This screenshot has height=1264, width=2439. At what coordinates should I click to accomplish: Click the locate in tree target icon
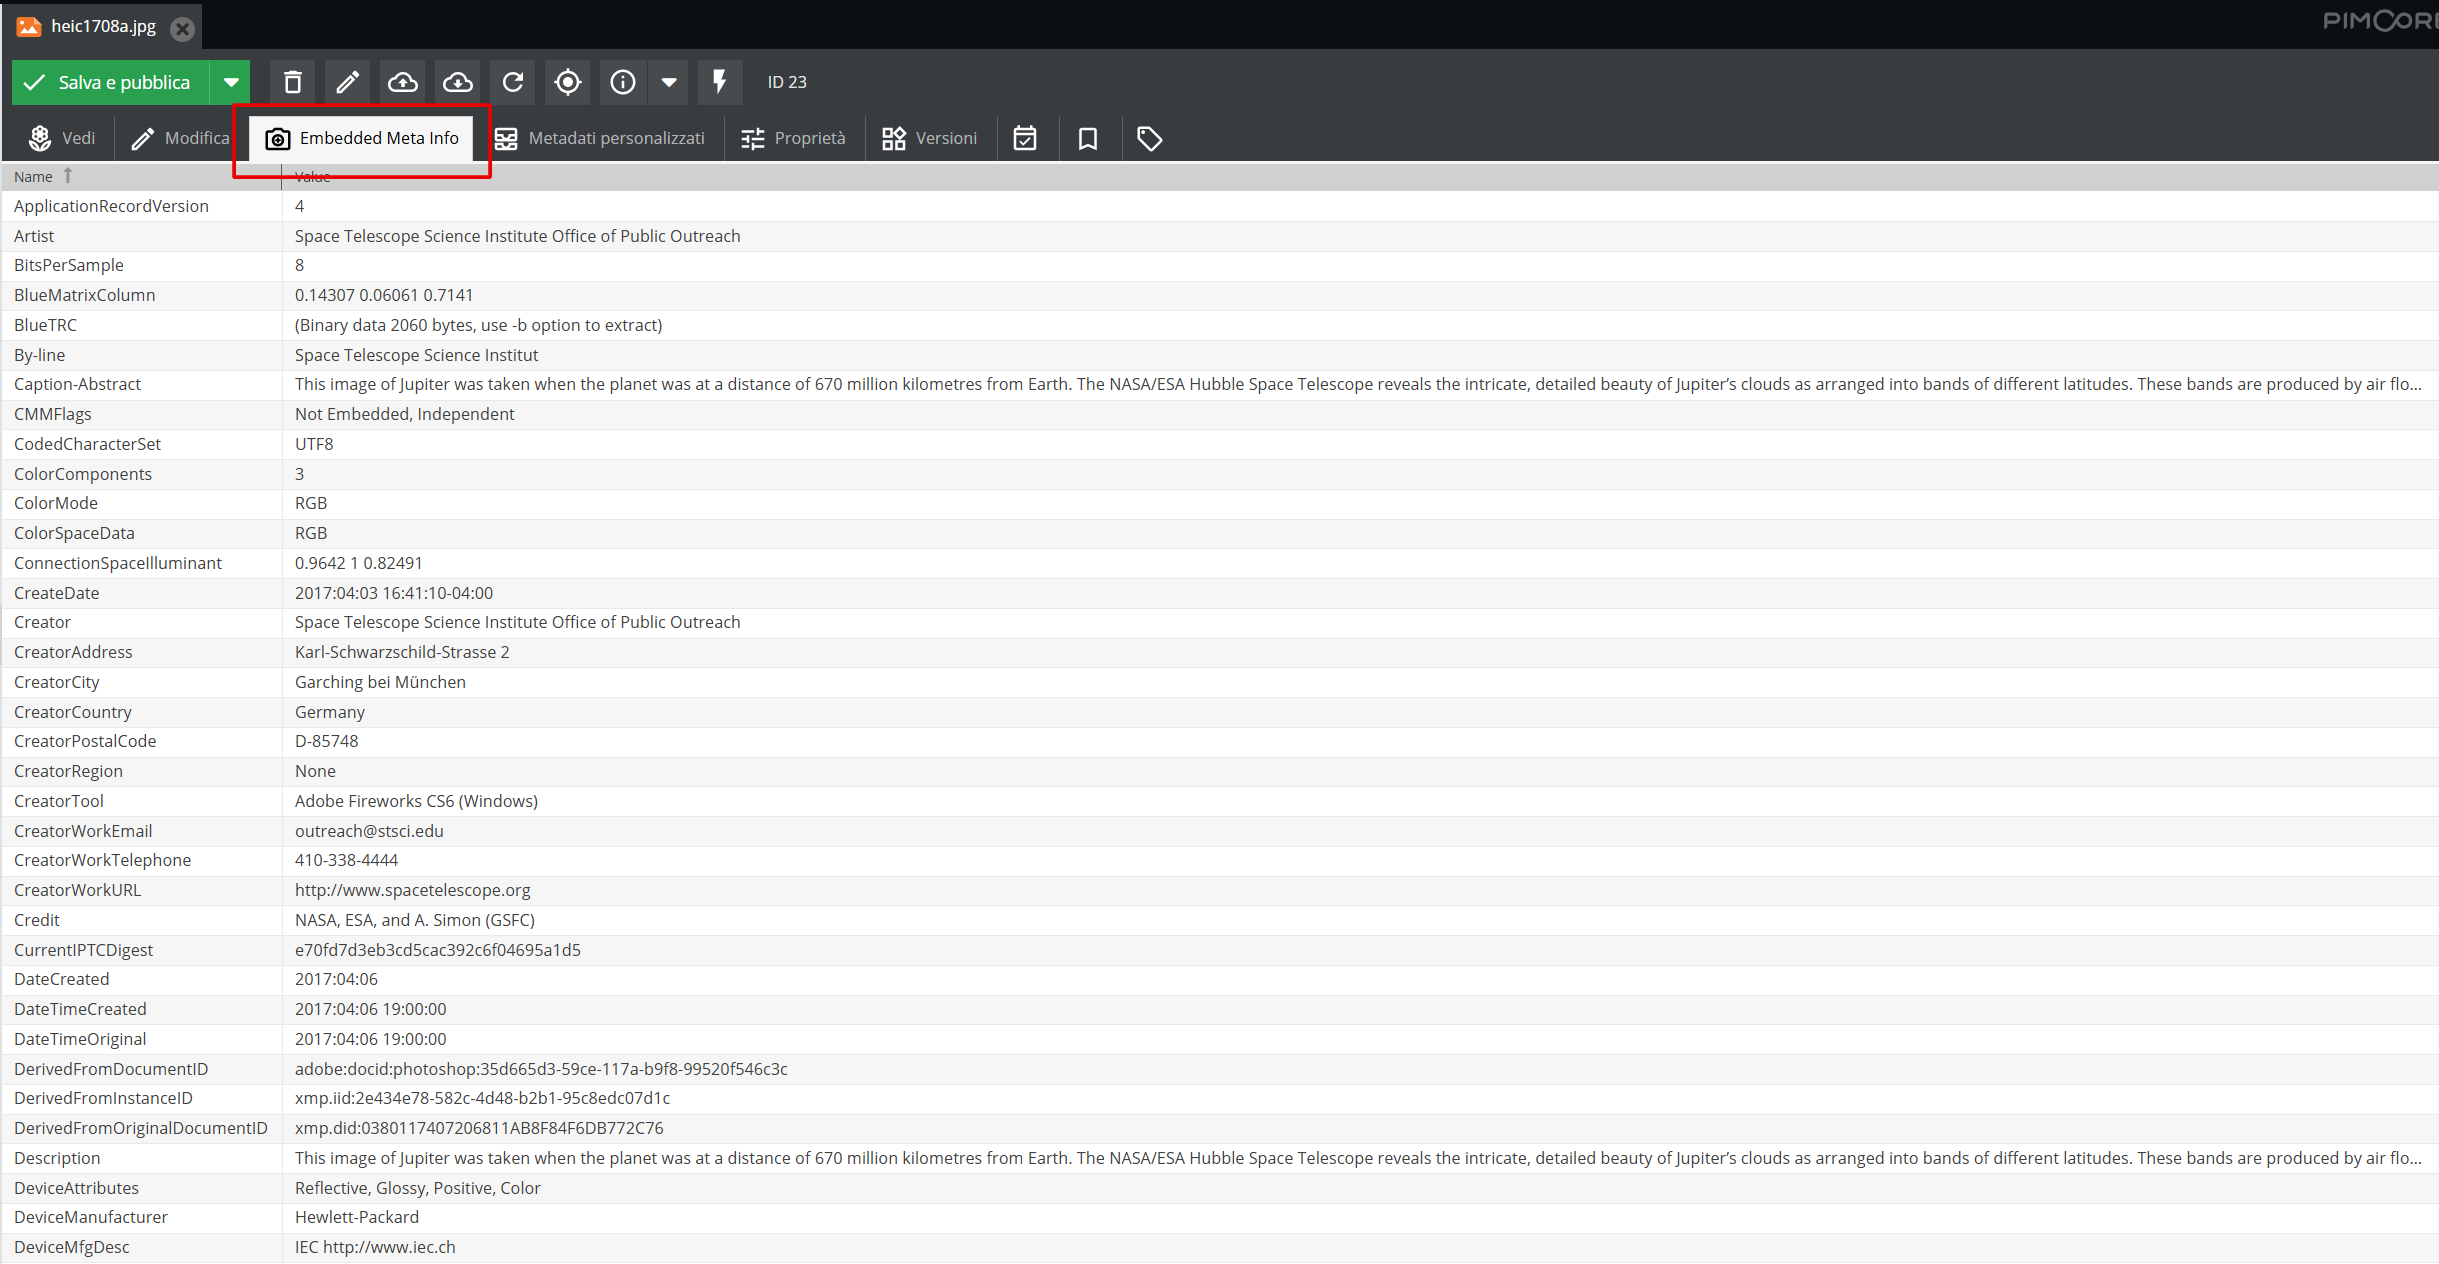pyautogui.click(x=568, y=82)
